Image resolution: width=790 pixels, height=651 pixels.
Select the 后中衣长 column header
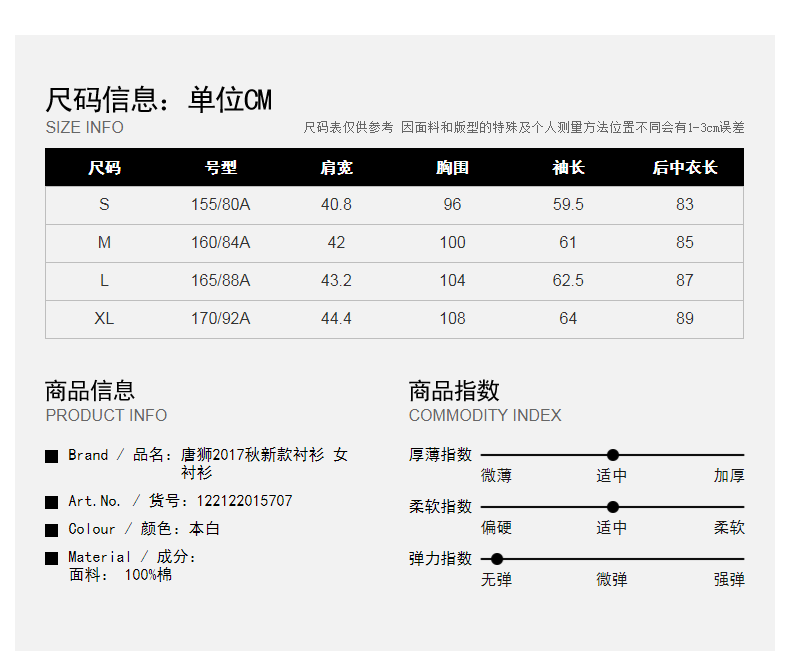coord(684,168)
